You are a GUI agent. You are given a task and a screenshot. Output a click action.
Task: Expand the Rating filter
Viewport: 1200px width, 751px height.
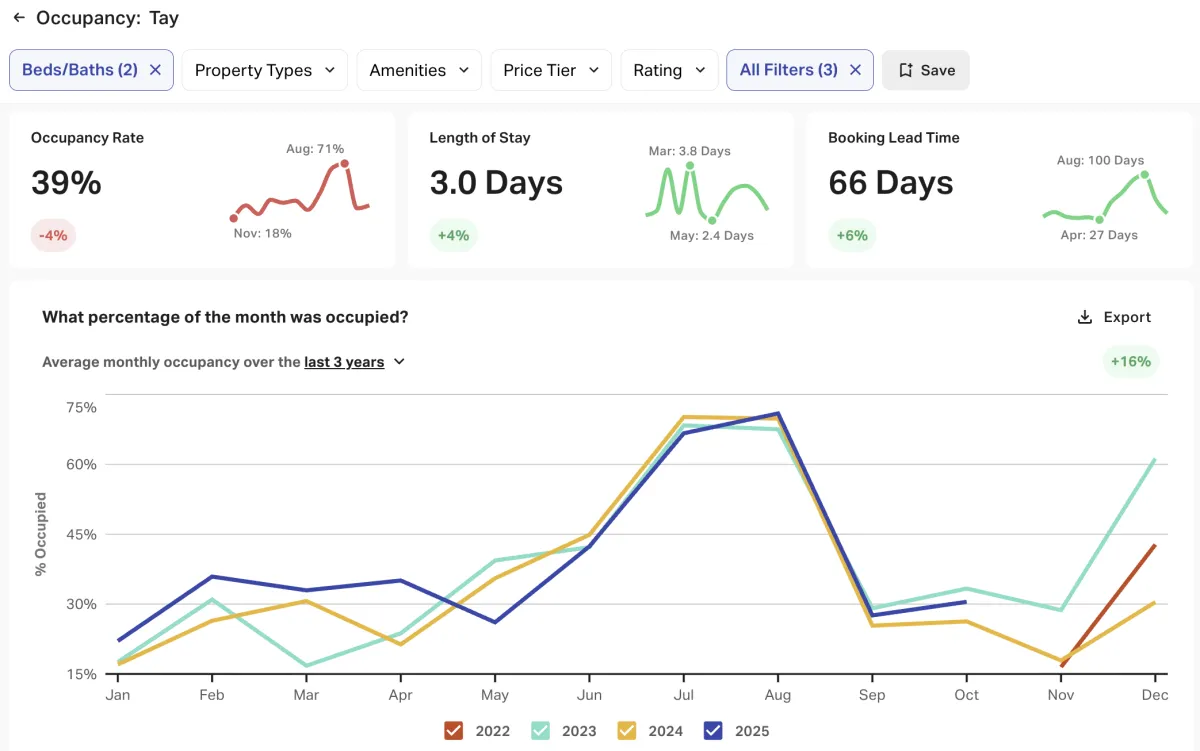tap(669, 70)
